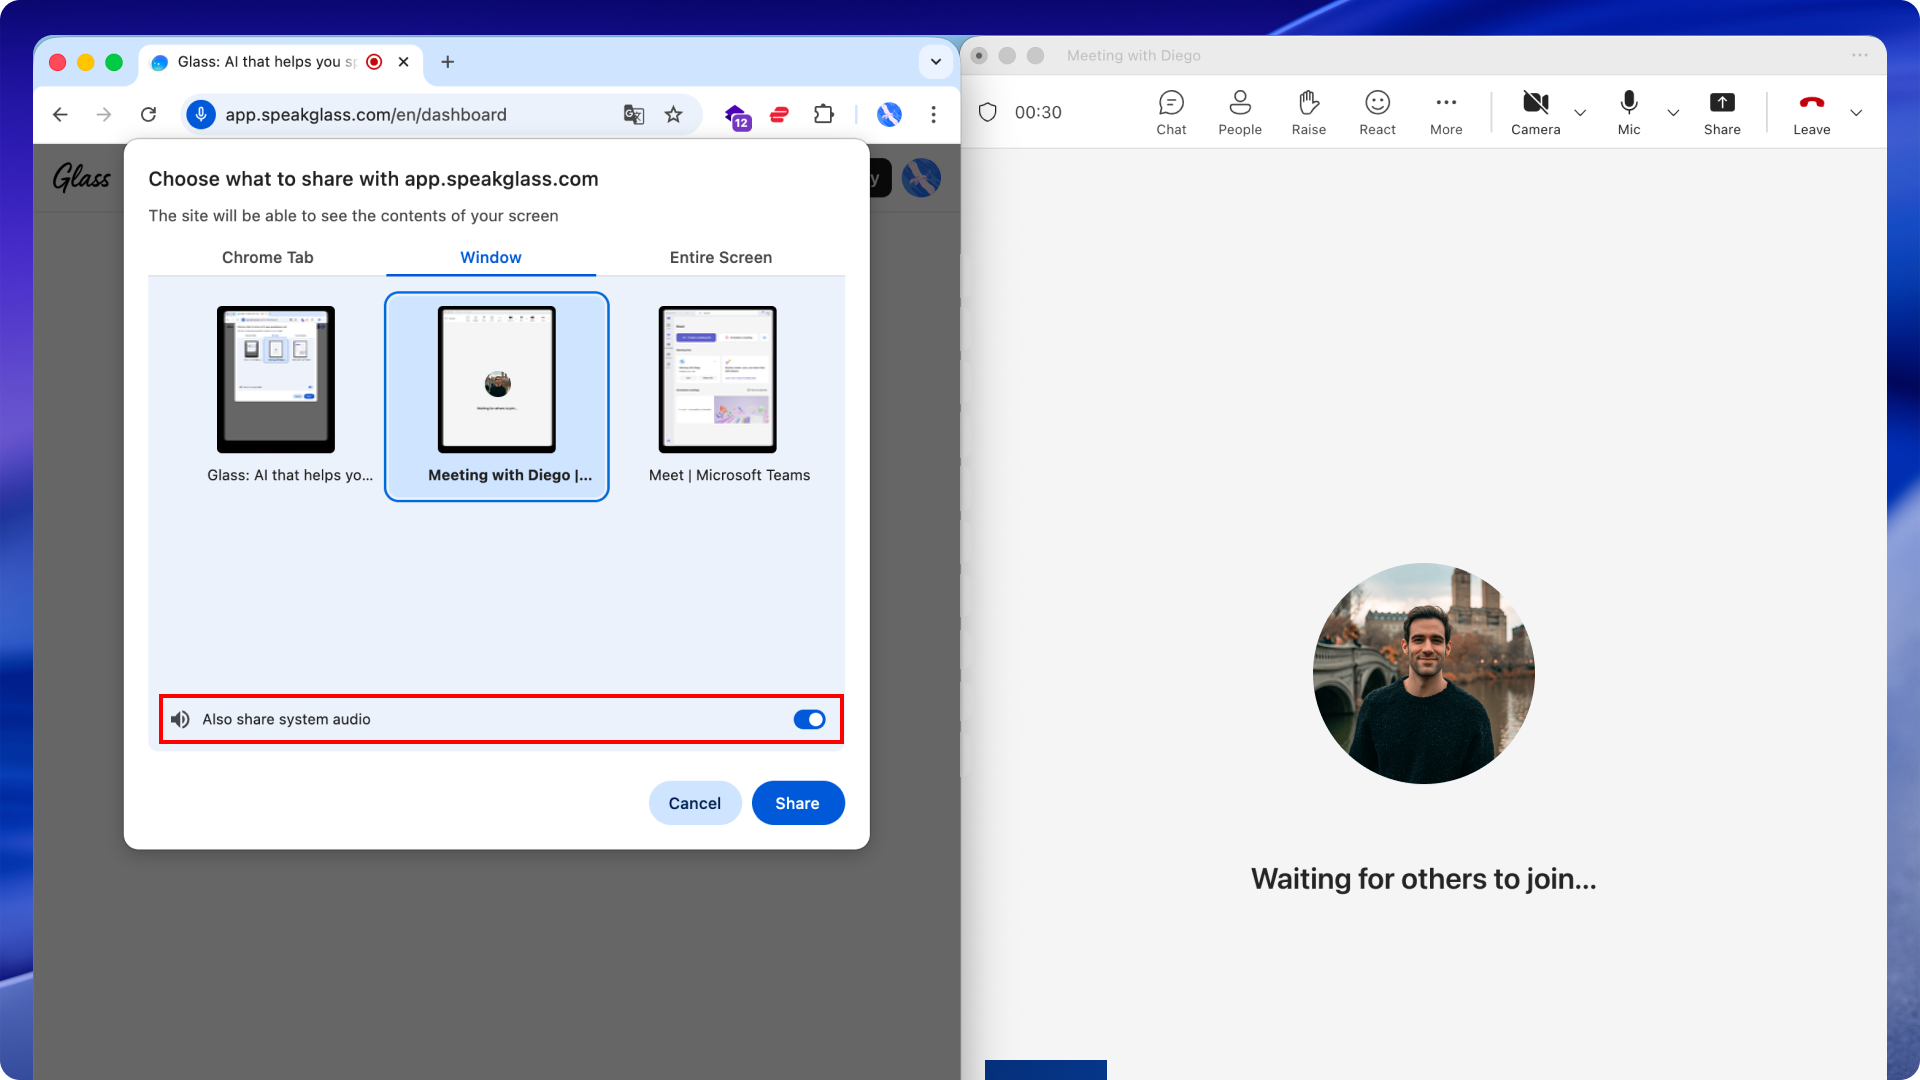Expand the Mic options chevron
The image size is (1920, 1080).
1673,113
